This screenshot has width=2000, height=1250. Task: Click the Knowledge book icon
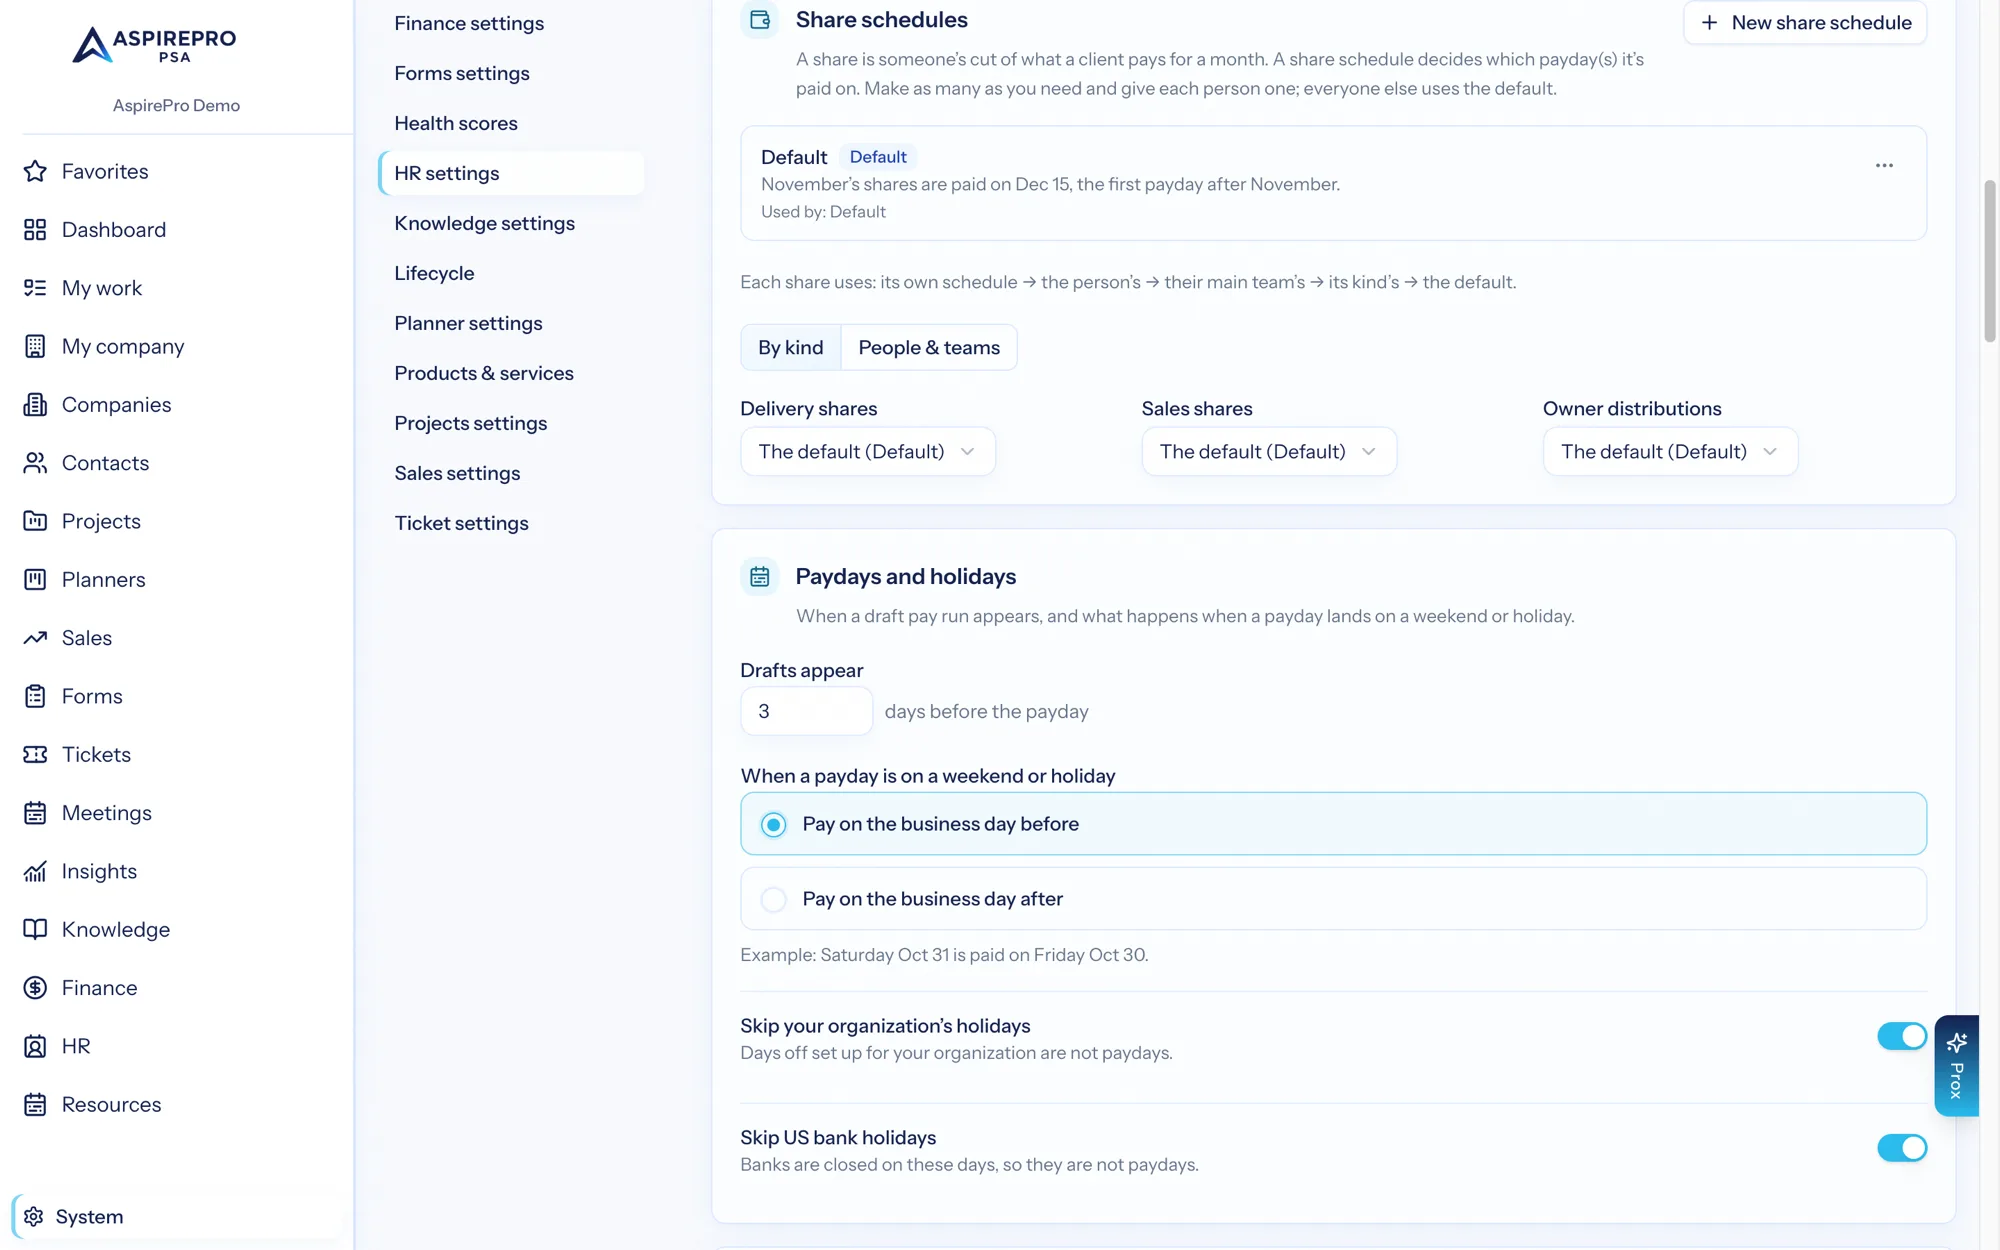coord(35,929)
